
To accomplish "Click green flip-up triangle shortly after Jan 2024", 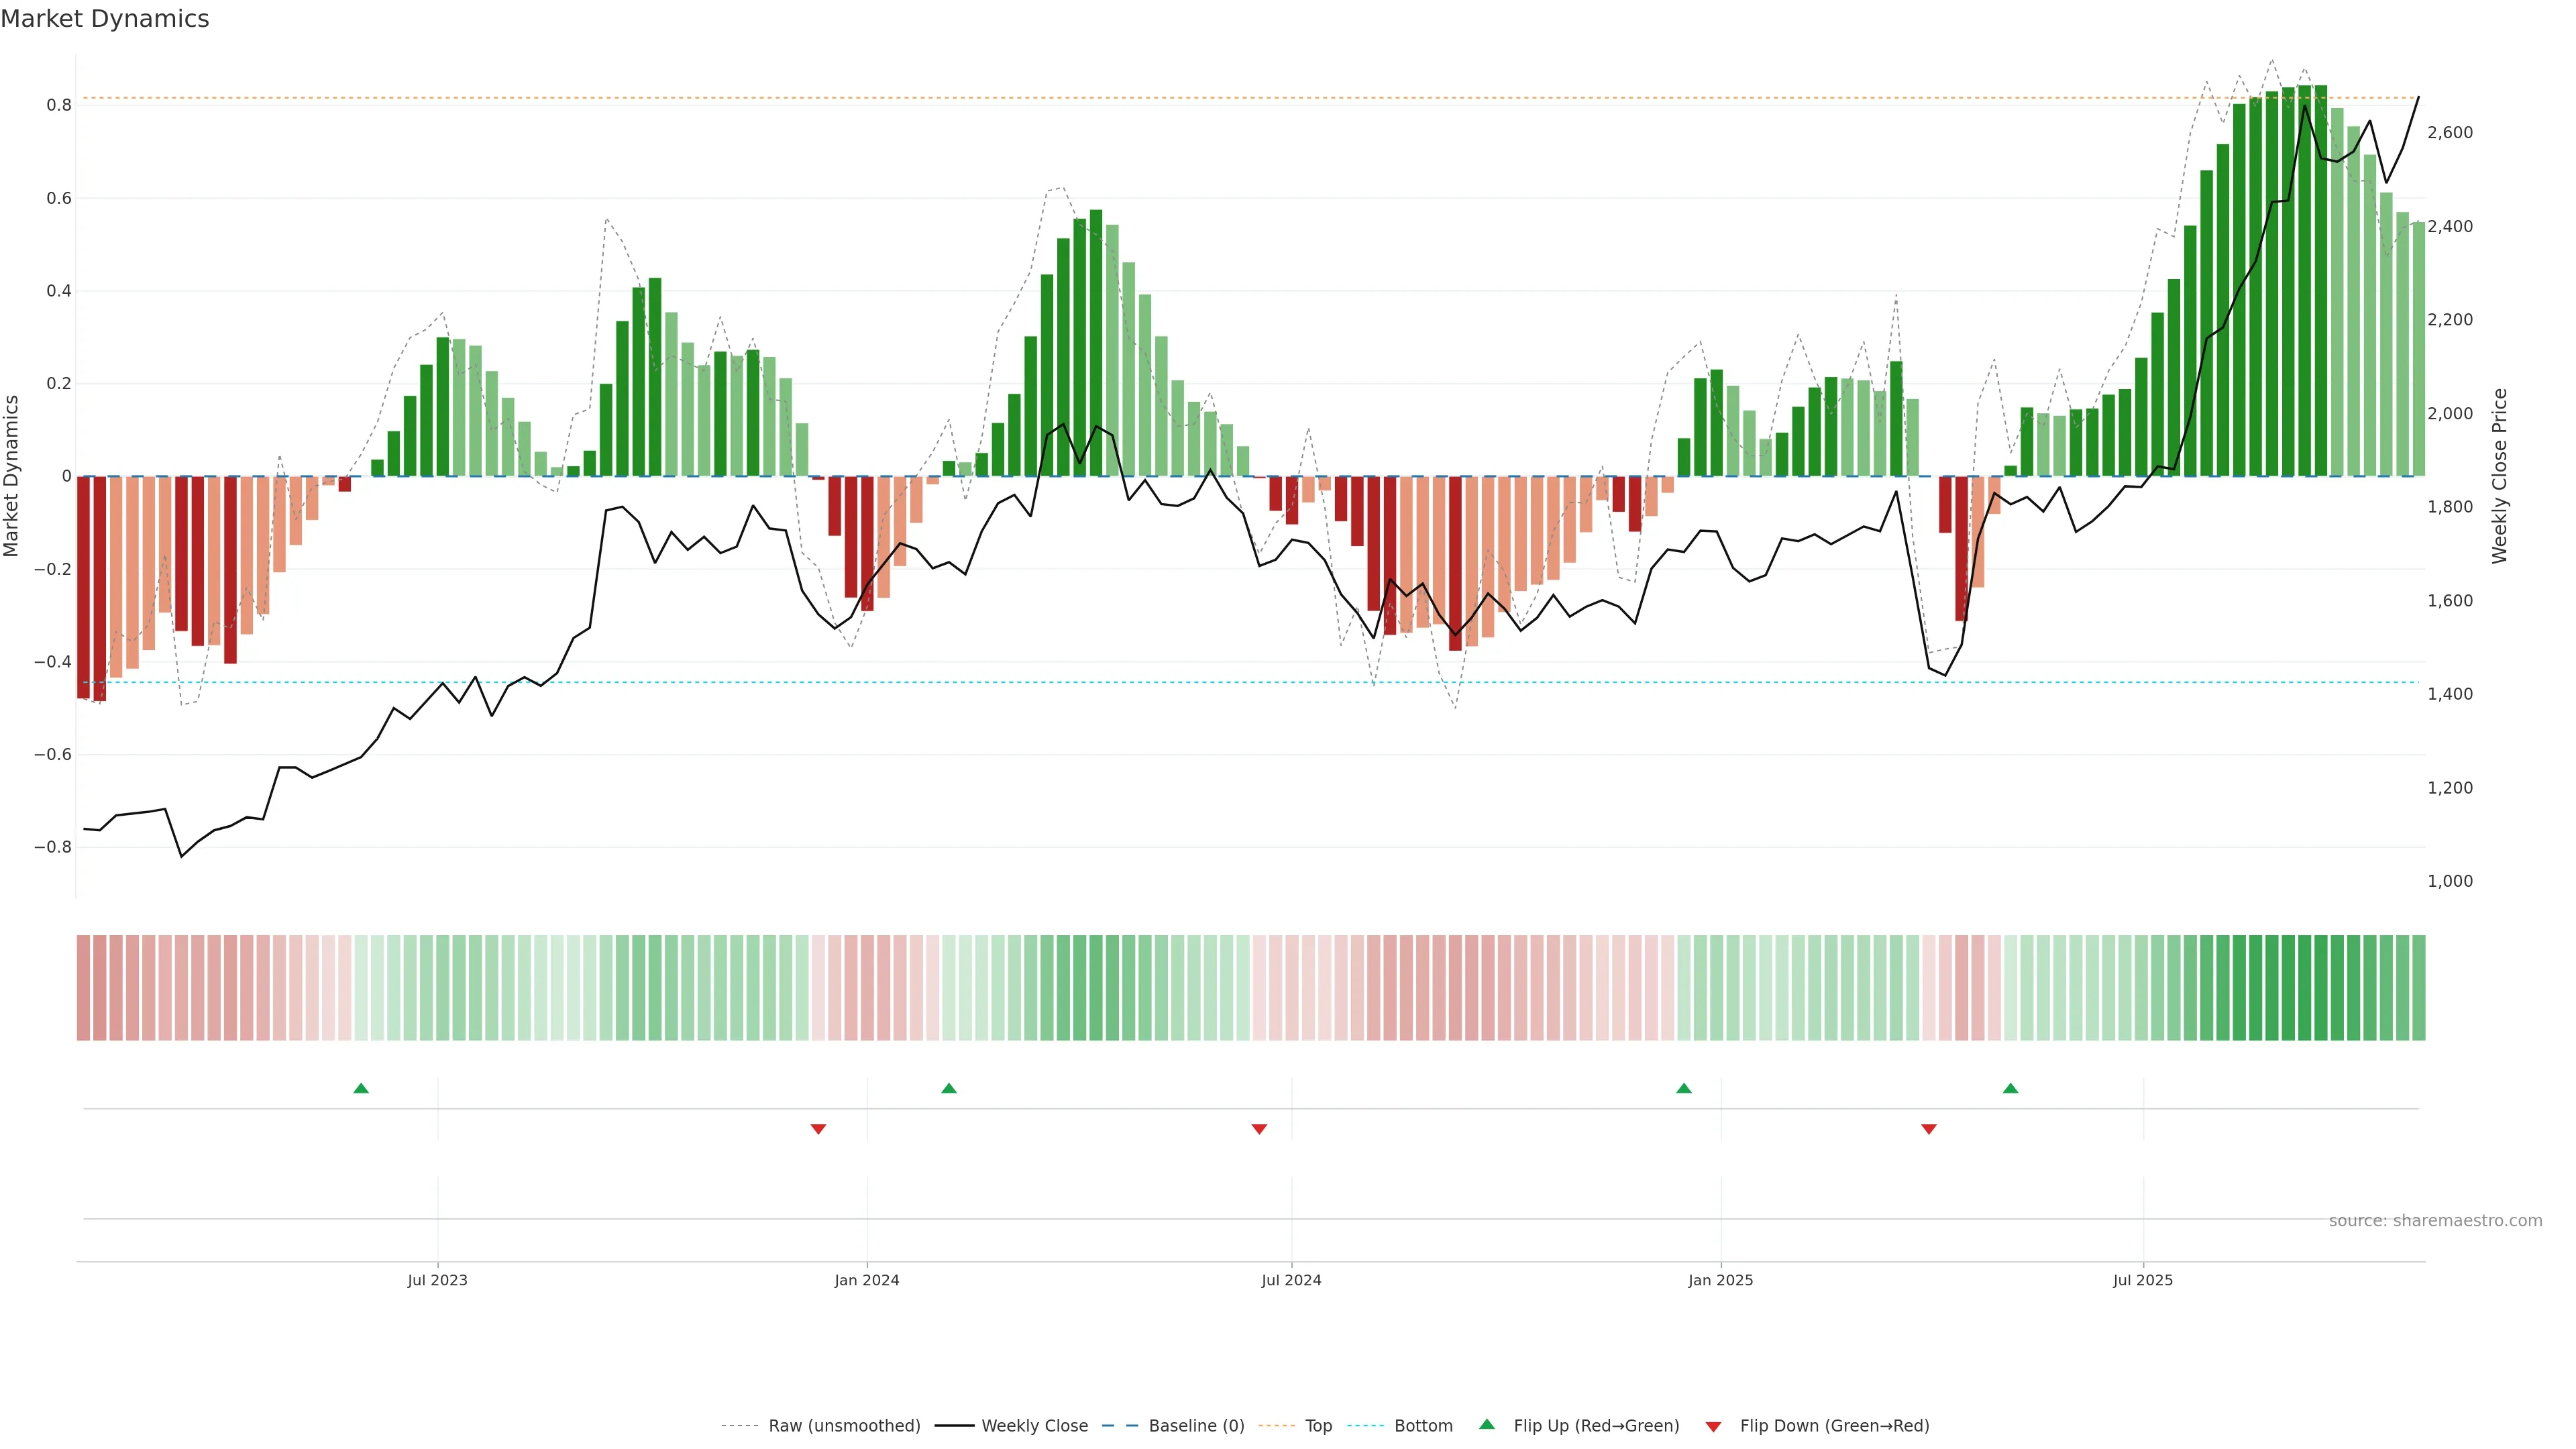I will click(949, 1088).
